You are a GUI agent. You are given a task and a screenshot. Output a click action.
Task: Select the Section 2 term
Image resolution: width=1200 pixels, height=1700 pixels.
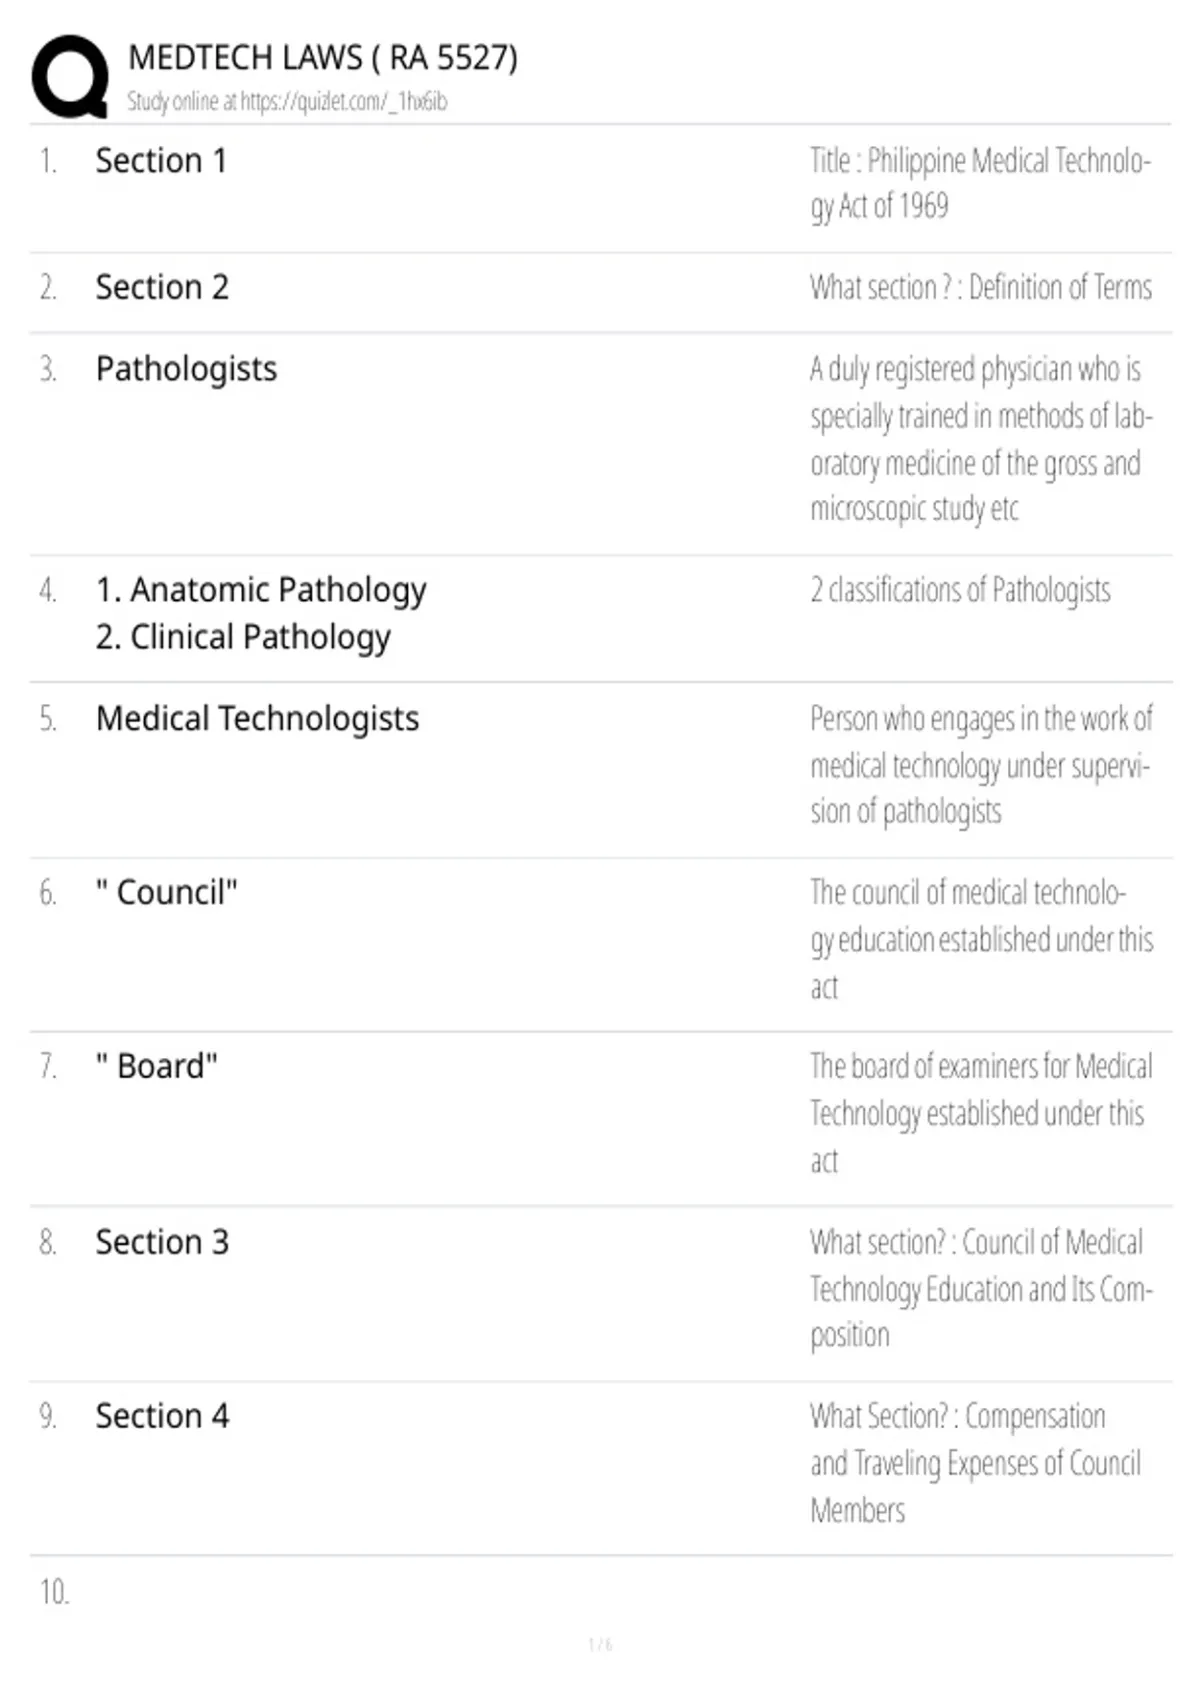pos(162,287)
